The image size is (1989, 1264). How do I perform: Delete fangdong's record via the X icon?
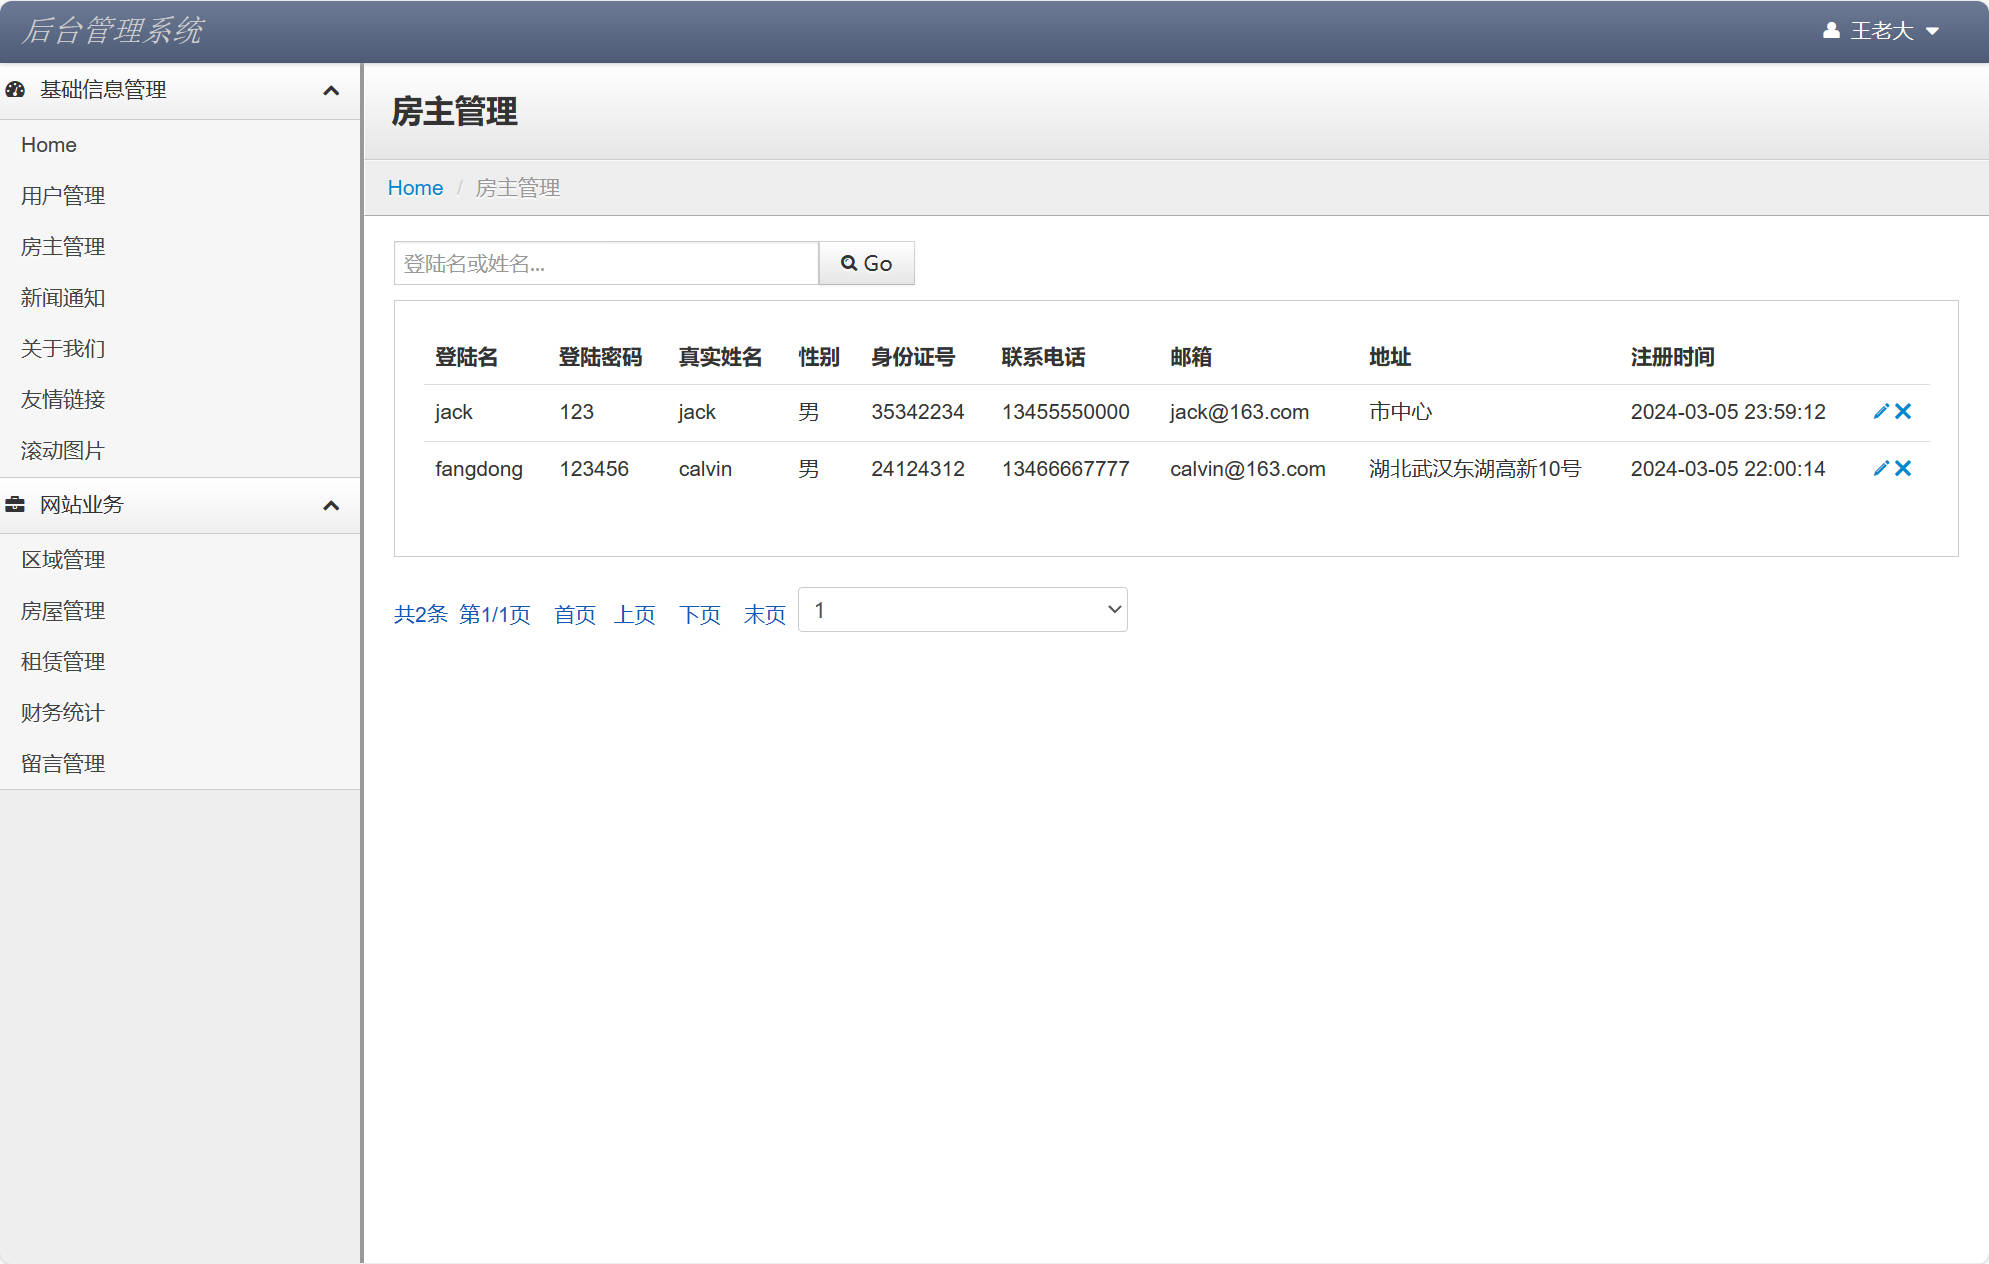(1904, 468)
